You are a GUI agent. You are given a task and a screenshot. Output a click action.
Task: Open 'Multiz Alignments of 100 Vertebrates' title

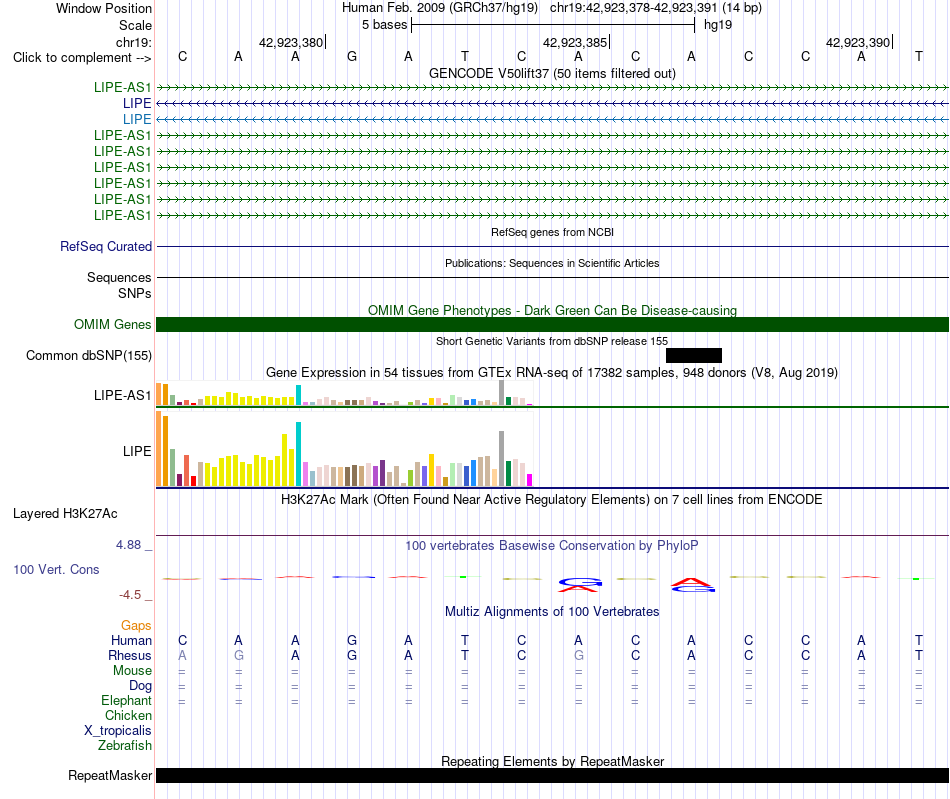[x=552, y=612]
